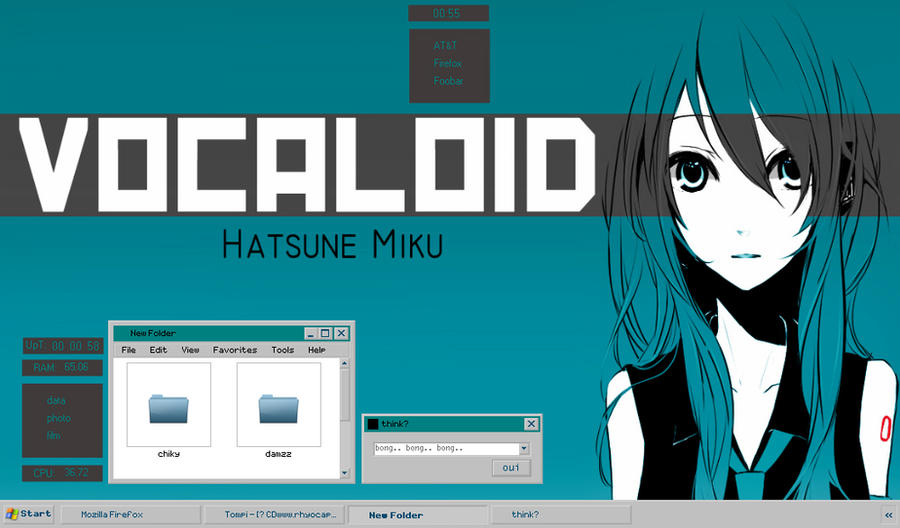The width and height of the screenshot is (900, 528).
Task: Open the film shortcut in left panel
Action: (x=53, y=436)
